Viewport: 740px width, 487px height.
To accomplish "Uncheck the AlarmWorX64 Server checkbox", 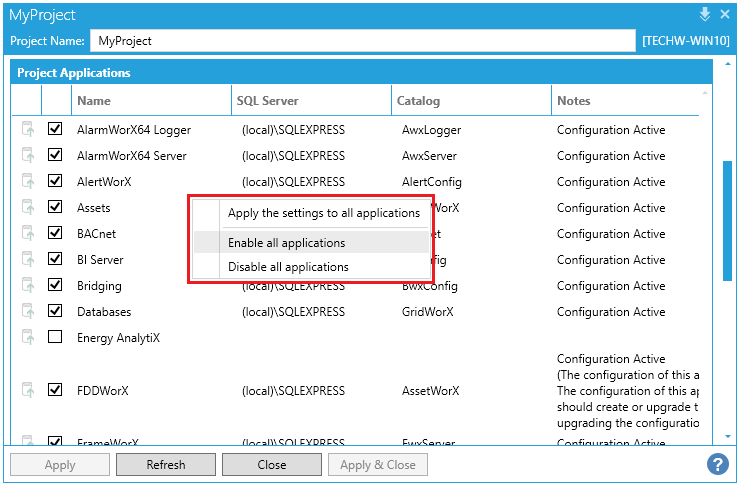I will pos(55,156).
